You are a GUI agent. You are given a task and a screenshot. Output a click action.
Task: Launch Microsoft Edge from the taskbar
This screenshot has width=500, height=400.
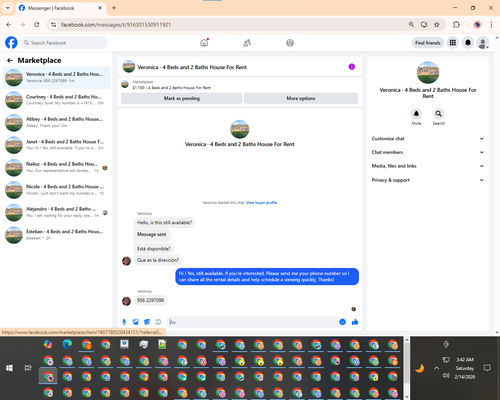coord(67,344)
